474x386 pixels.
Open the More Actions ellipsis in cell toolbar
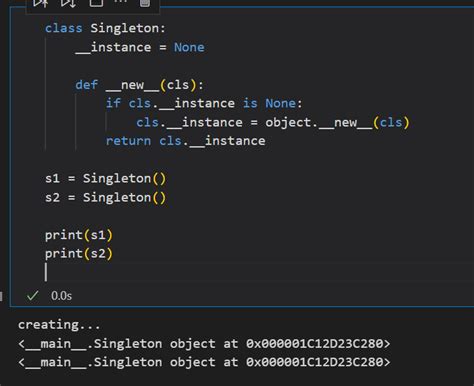pyautogui.click(x=121, y=1)
